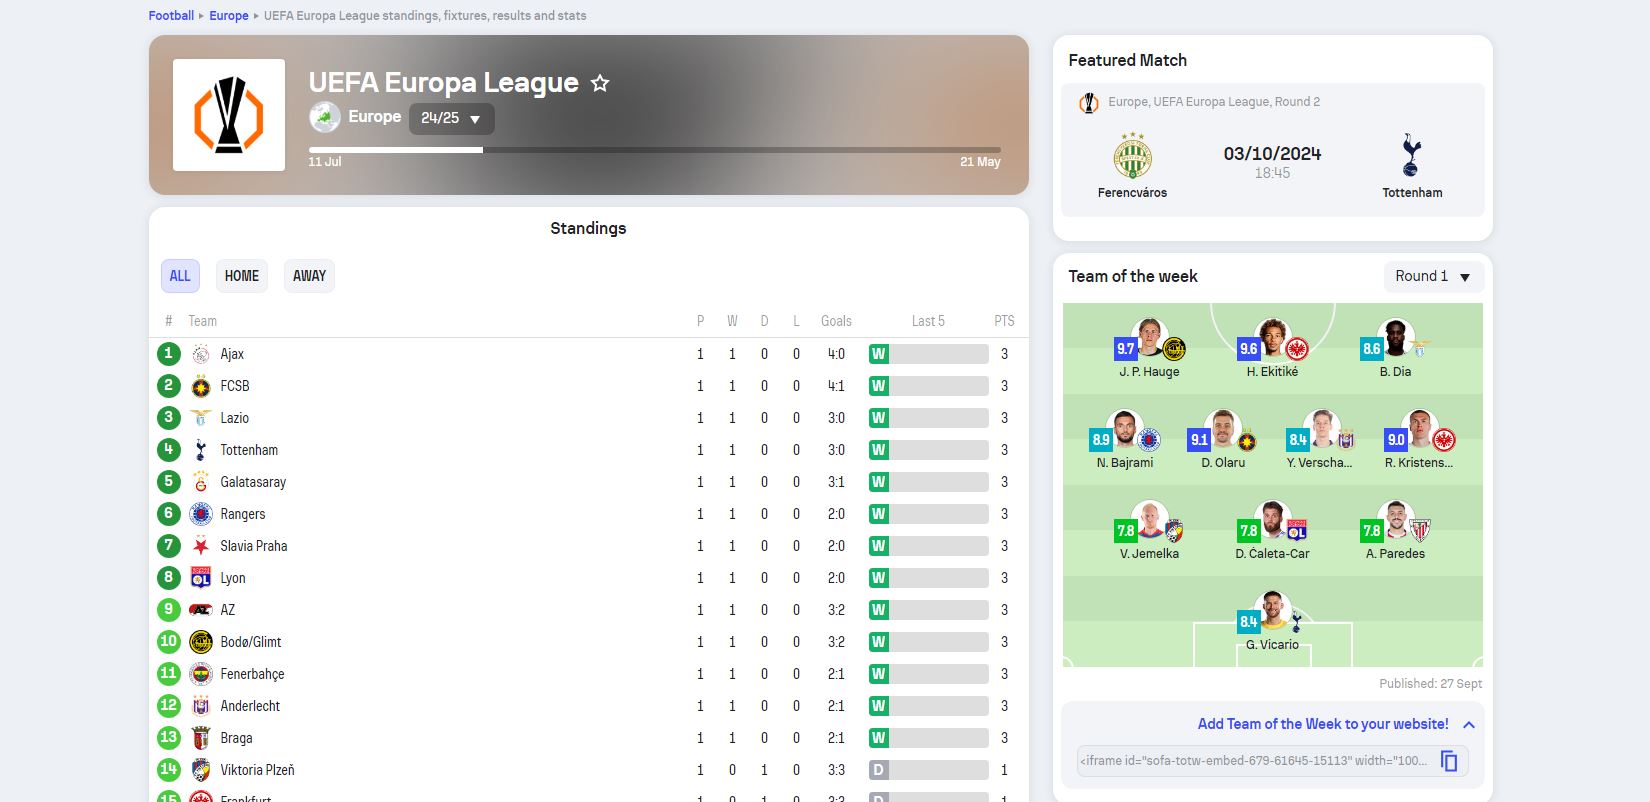The height and width of the screenshot is (802, 1650).
Task: Open Add Team of the Week link
Action: [x=1322, y=724]
